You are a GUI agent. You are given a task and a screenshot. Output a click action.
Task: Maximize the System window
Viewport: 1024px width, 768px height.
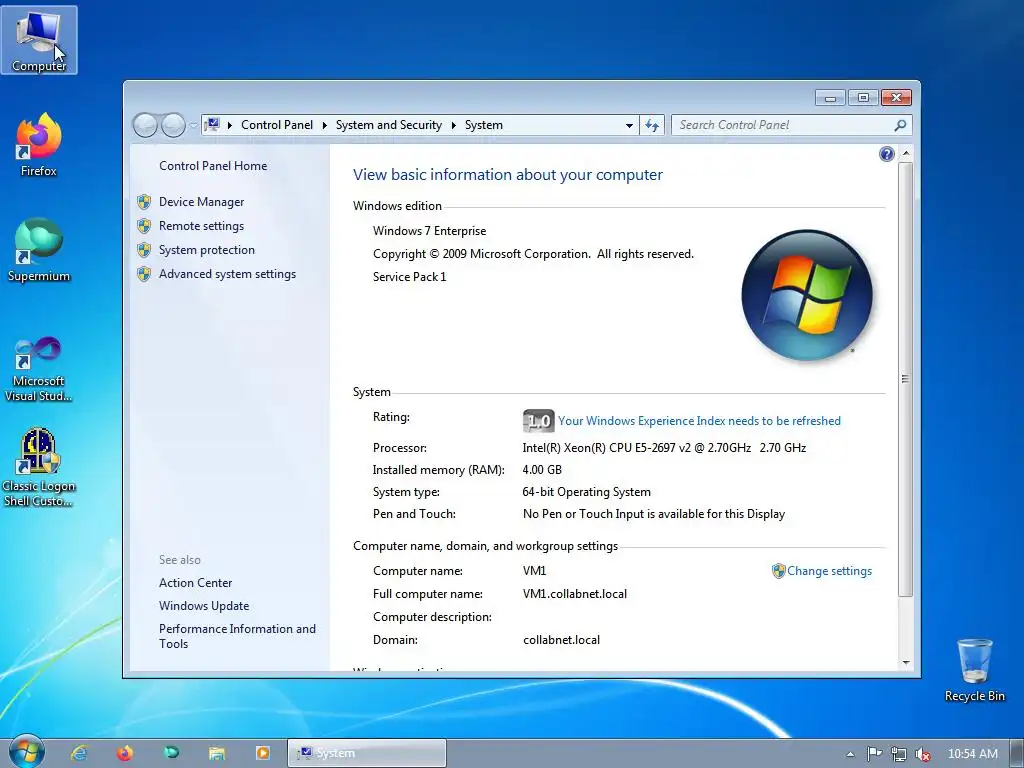[x=863, y=98]
